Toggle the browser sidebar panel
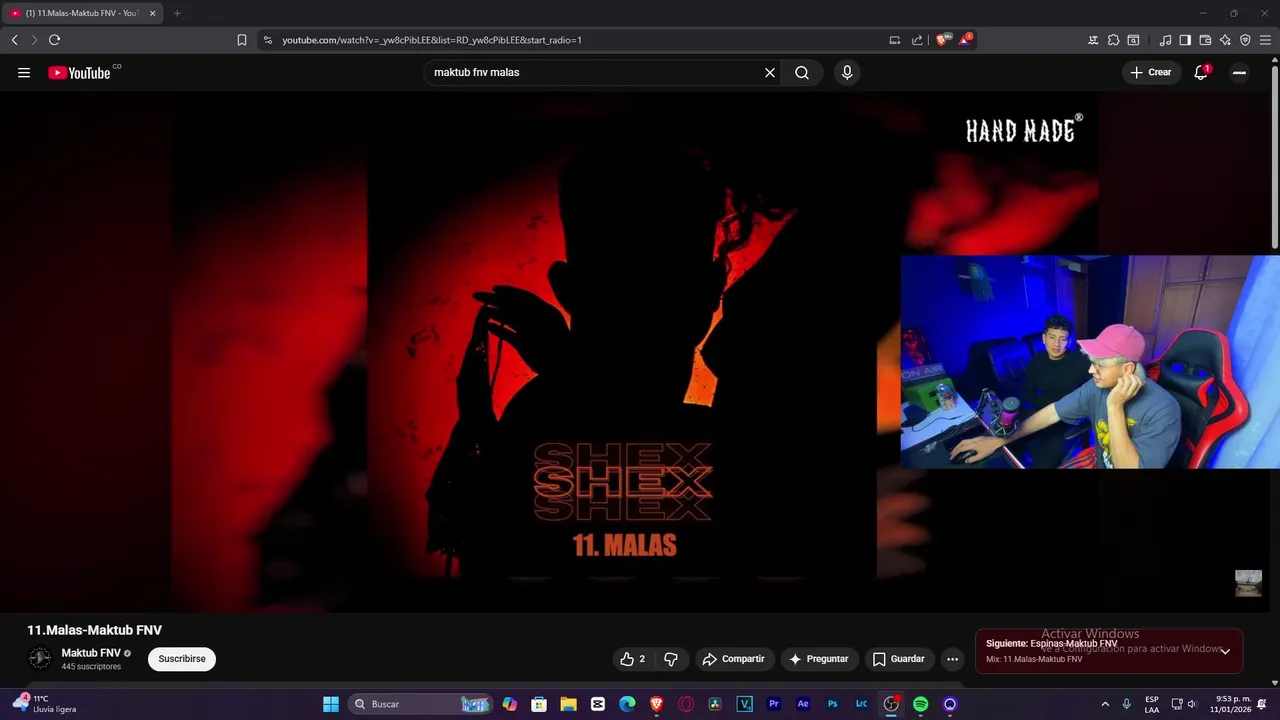This screenshot has height=720, width=1280. tap(1185, 40)
